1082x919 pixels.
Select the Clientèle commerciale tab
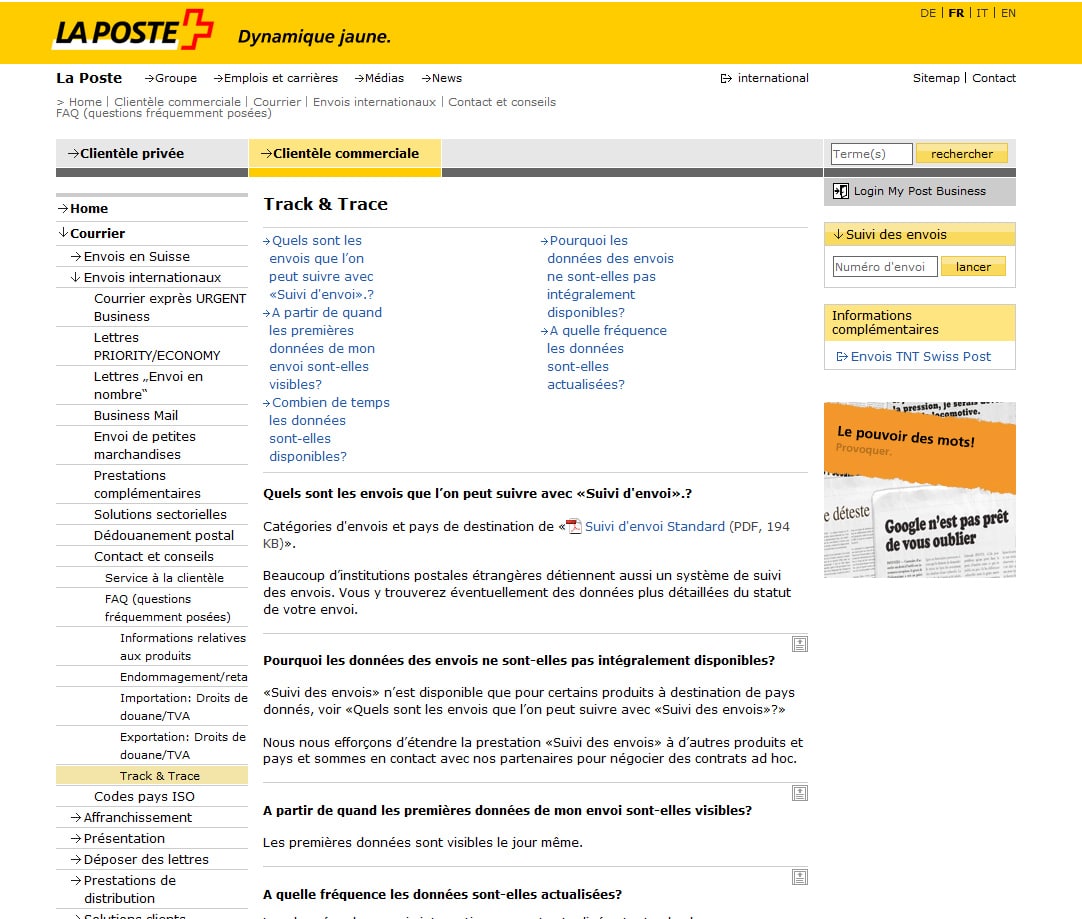tap(345, 153)
